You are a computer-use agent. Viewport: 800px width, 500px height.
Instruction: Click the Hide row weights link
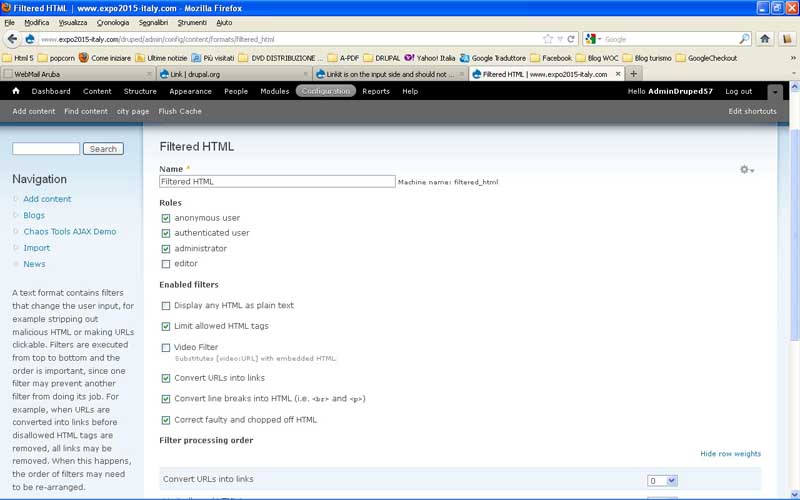coord(730,454)
